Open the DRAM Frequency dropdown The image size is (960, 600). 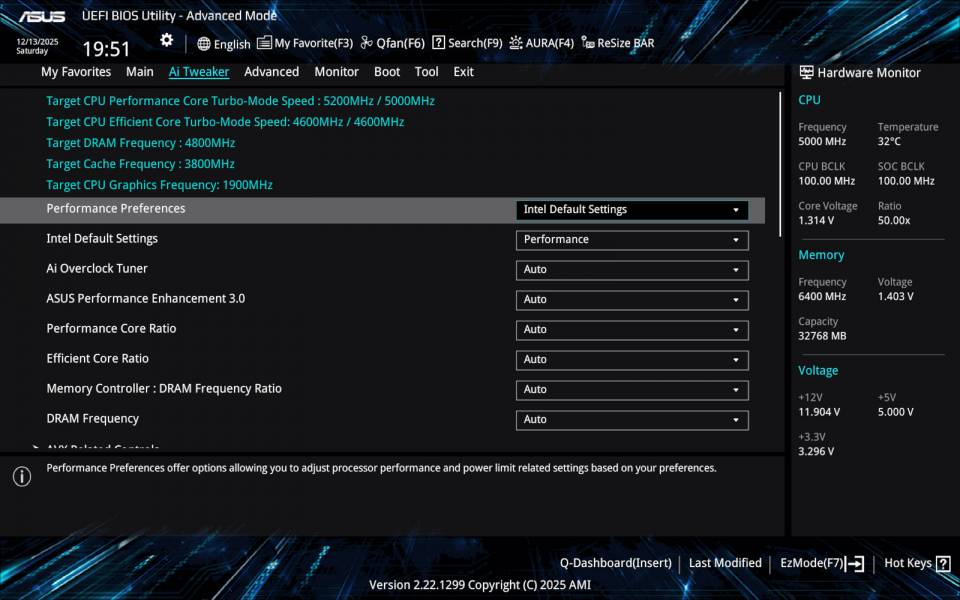631,420
